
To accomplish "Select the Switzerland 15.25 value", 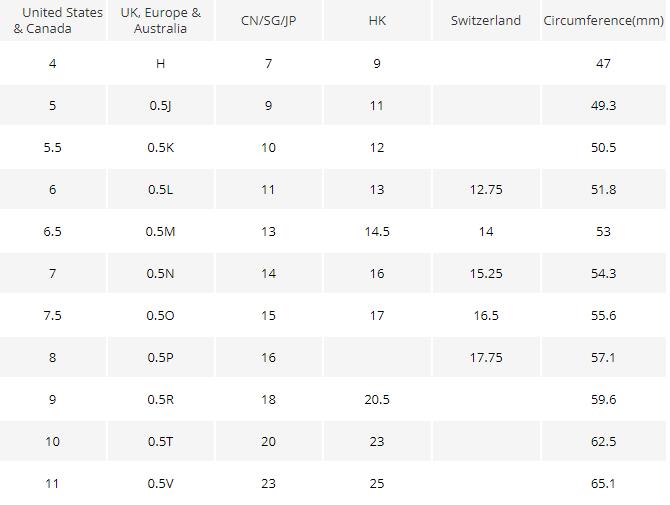I will [485, 274].
